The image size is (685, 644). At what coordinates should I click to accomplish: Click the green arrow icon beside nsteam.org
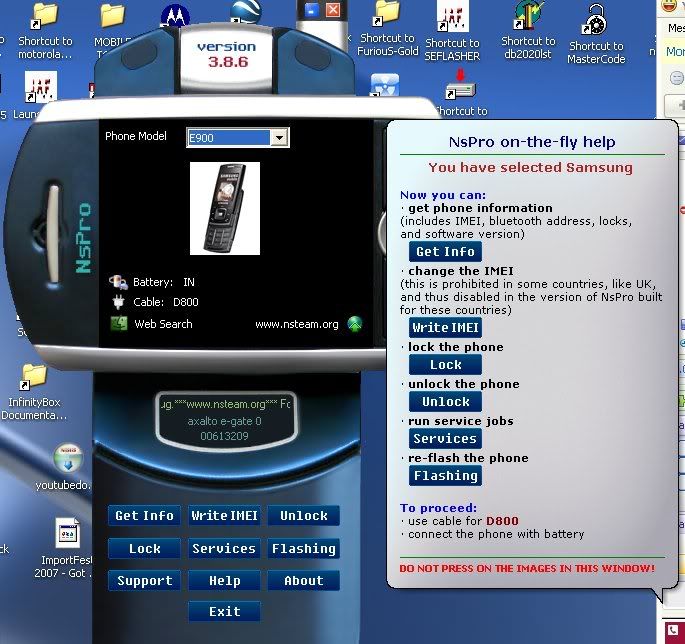pos(355,324)
